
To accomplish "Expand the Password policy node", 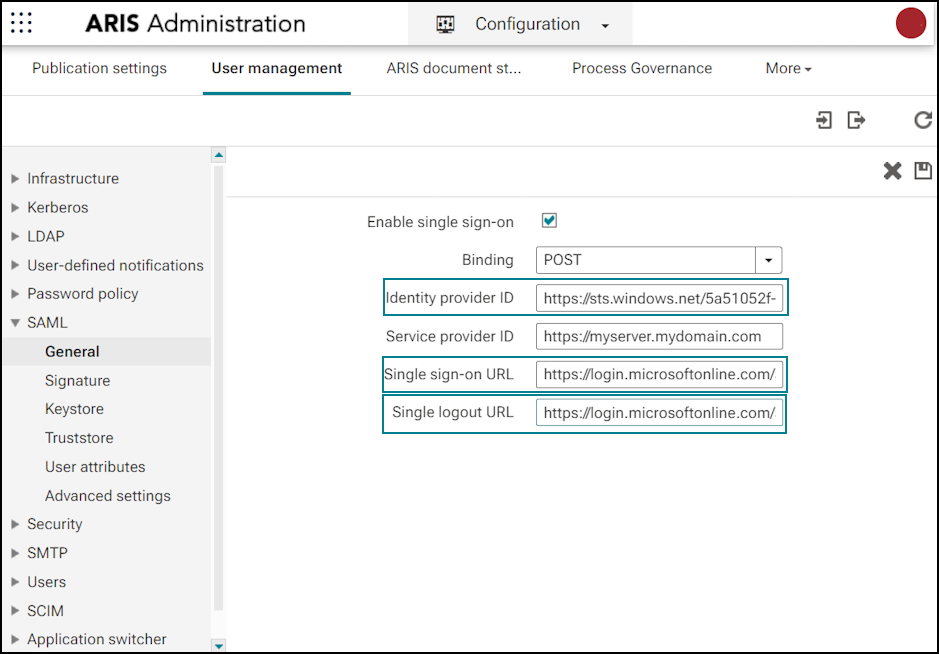I will (x=16, y=293).
